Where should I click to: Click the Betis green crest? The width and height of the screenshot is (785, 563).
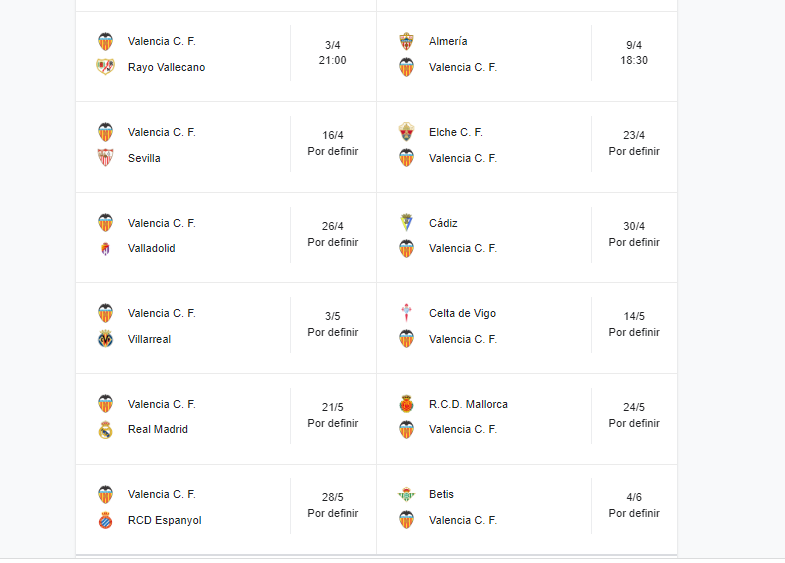pyautogui.click(x=407, y=494)
